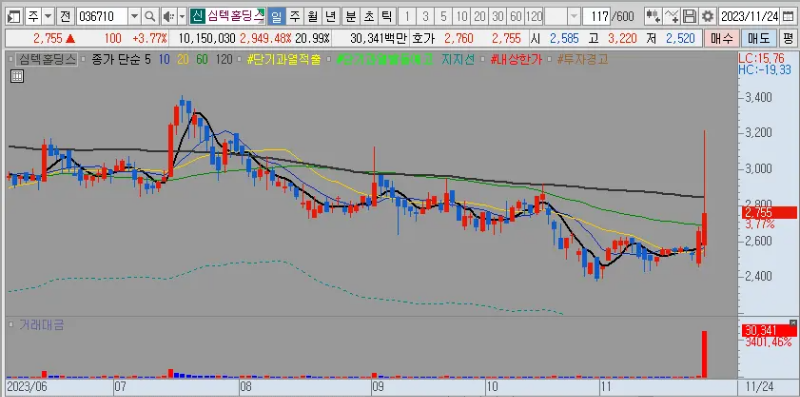Image resolution: width=800 pixels, height=397 pixels.
Task: Click the data grid icon under legend
Action: coord(17,77)
